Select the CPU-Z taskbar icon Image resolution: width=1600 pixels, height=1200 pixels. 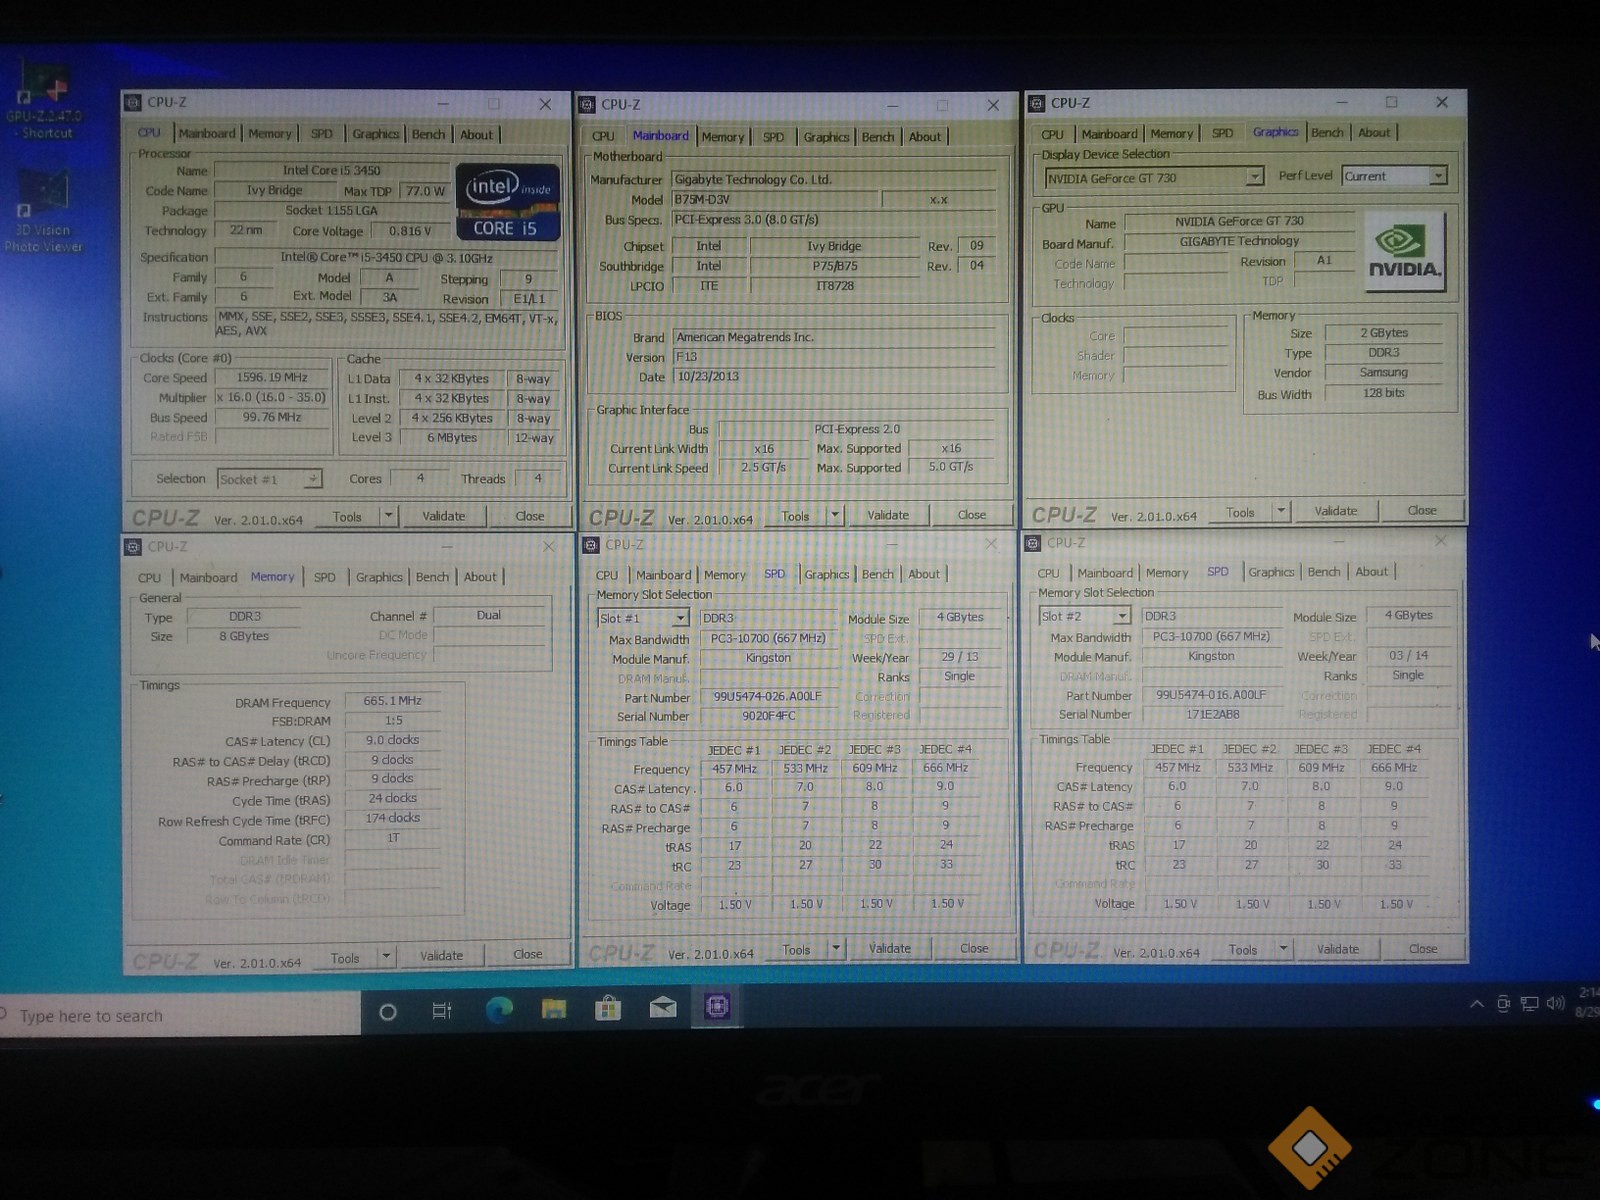pyautogui.click(x=717, y=1006)
